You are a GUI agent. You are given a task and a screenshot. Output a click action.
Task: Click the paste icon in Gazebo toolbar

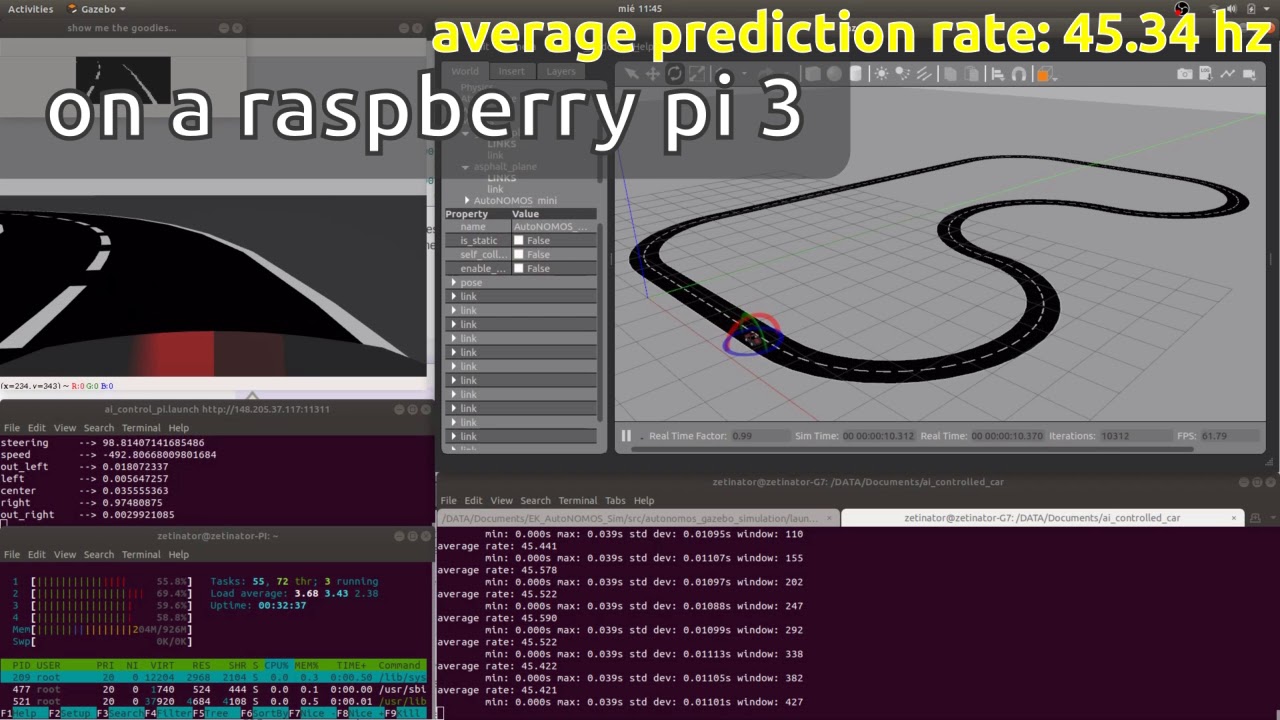coord(971,73)
